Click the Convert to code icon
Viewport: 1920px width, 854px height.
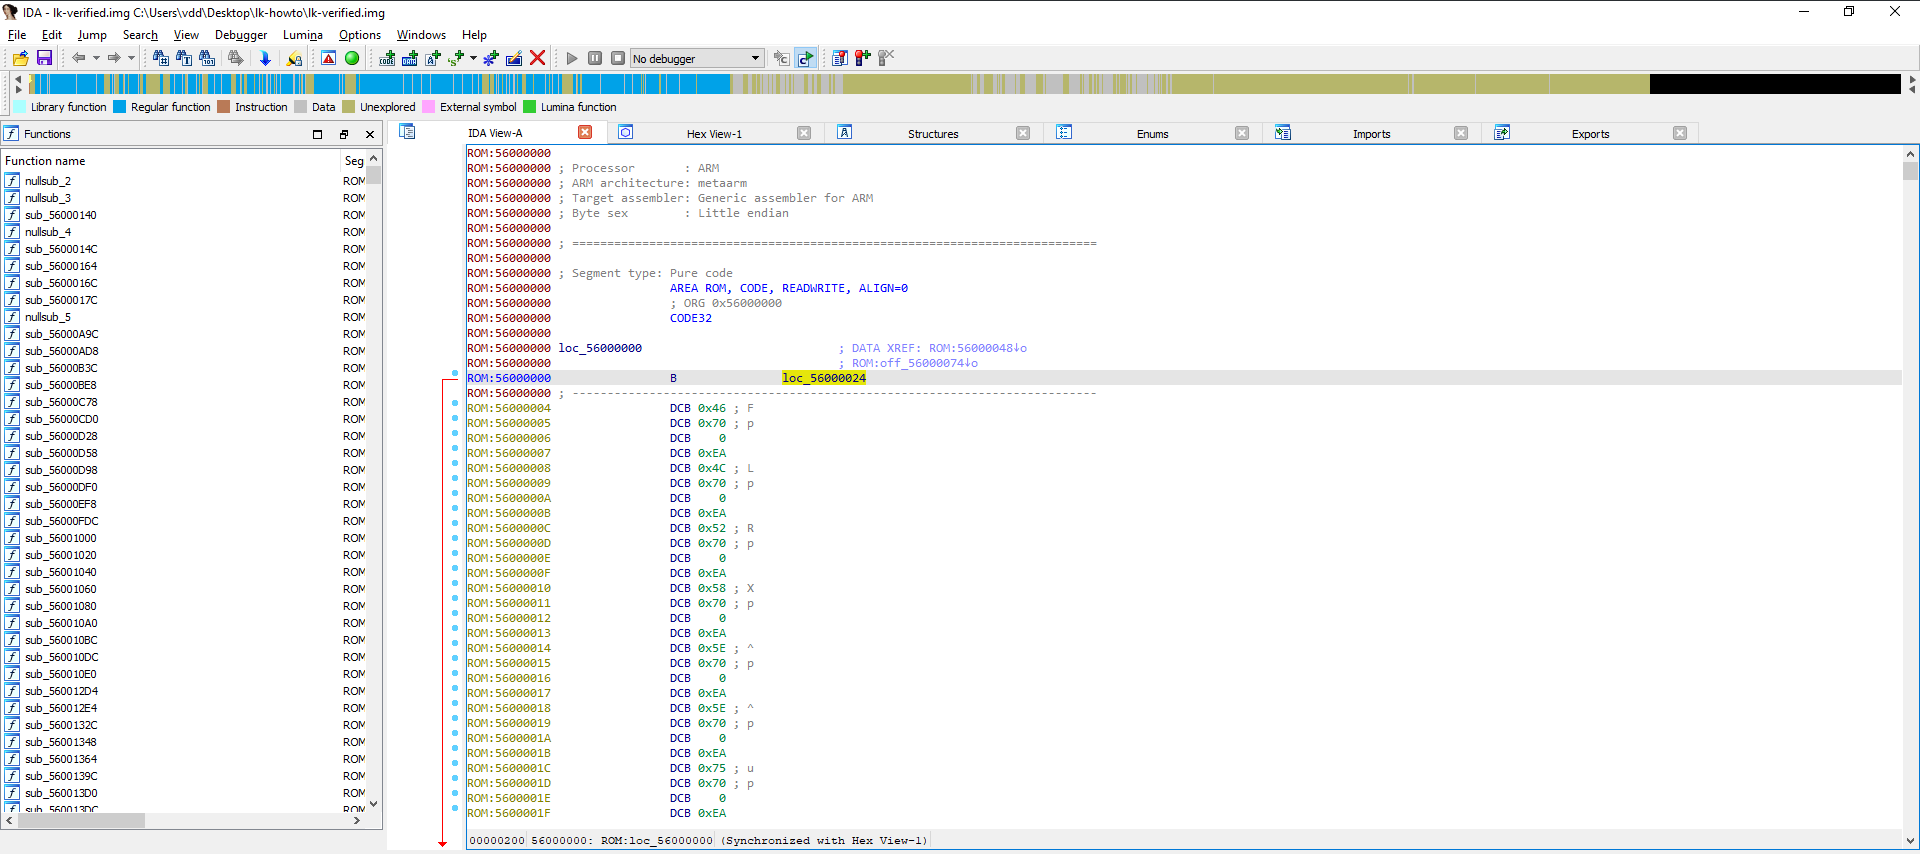(387, 58)
